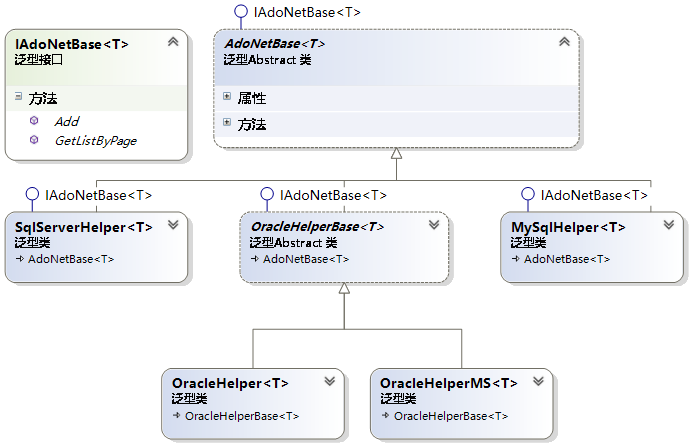Click 泛型类 subtitle in SqlServerHelper<T> box

pos(33,243)
